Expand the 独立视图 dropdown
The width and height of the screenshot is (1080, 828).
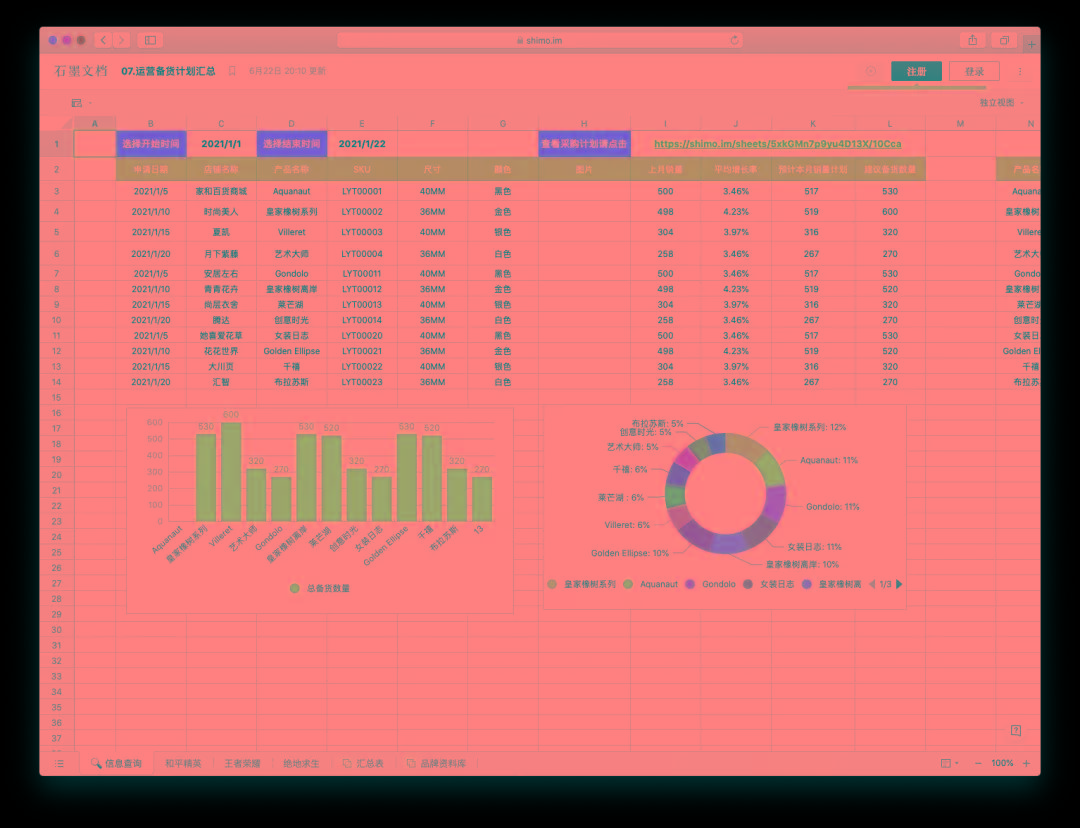coord(1001,103)
